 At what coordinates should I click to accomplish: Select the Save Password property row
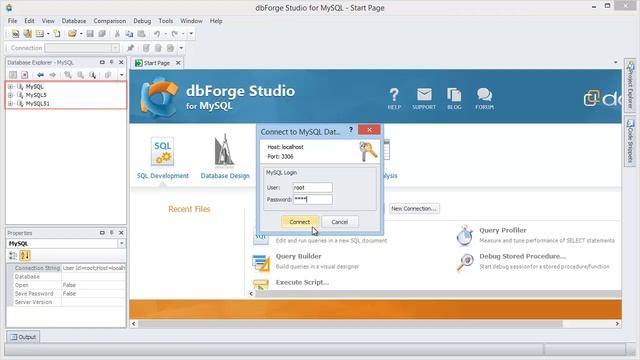coord(68,293)
